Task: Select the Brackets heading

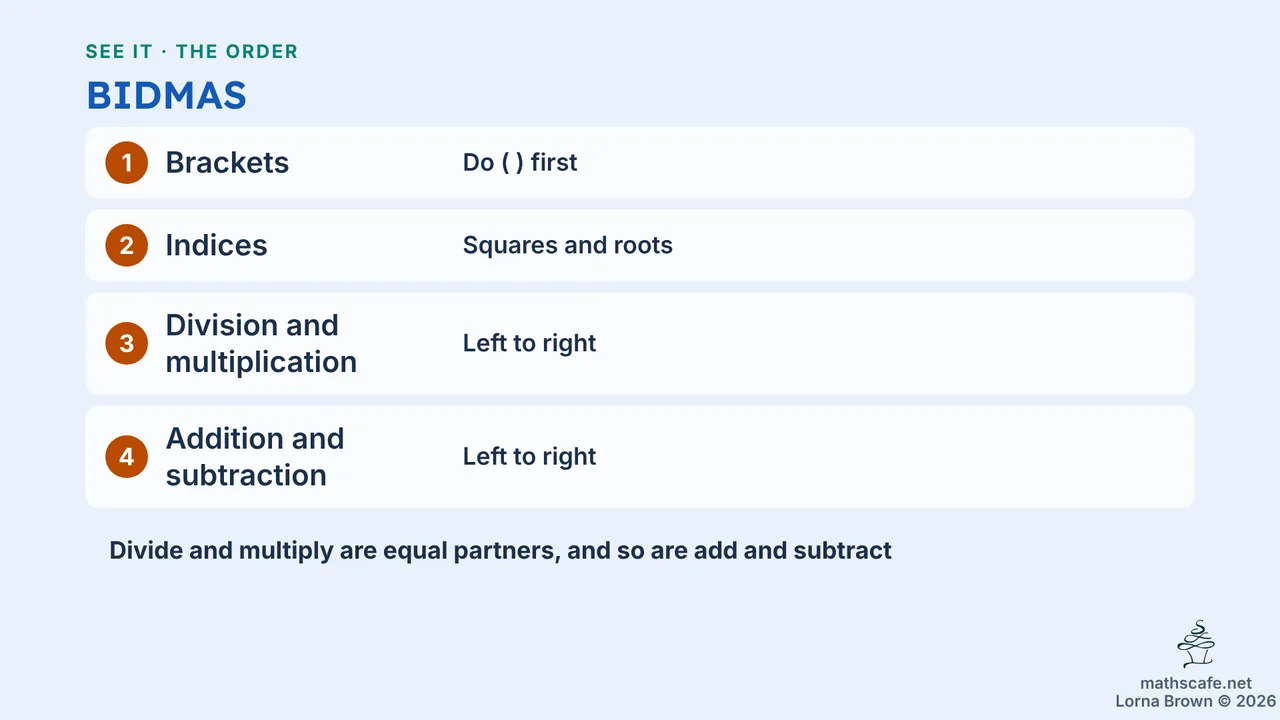Action: point(227,163)
